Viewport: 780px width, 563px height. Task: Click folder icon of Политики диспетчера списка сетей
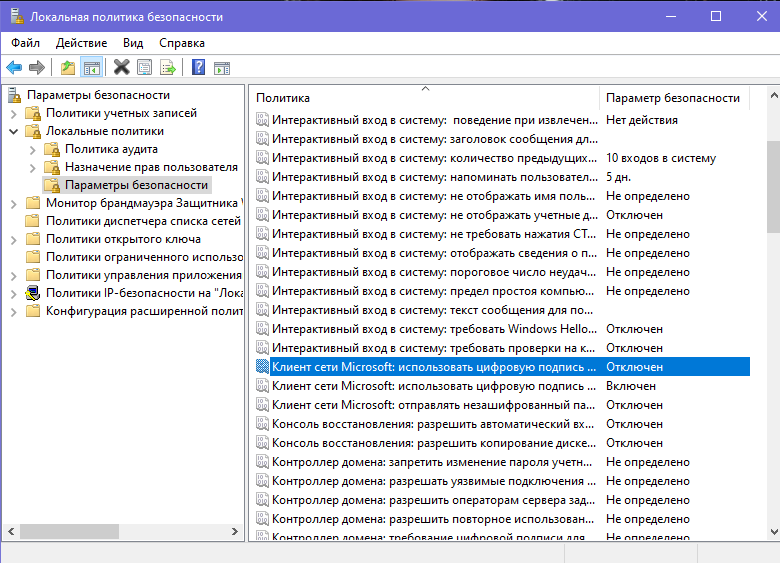(33, 221)
